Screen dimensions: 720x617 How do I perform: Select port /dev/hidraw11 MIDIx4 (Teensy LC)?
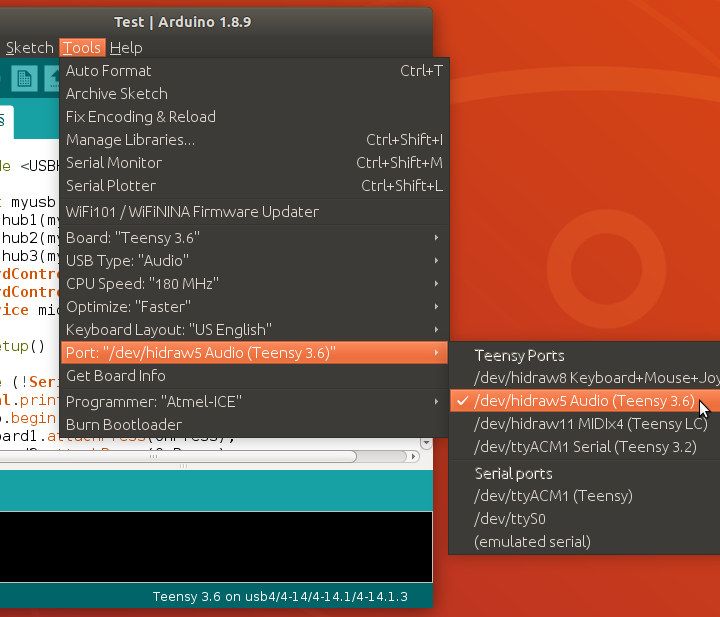585,424
